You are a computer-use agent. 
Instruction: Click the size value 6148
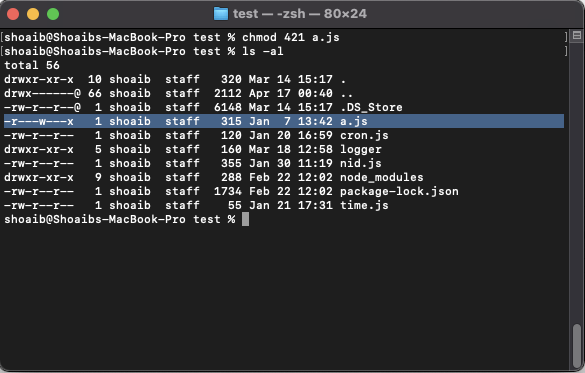click(x=228, y=107)
